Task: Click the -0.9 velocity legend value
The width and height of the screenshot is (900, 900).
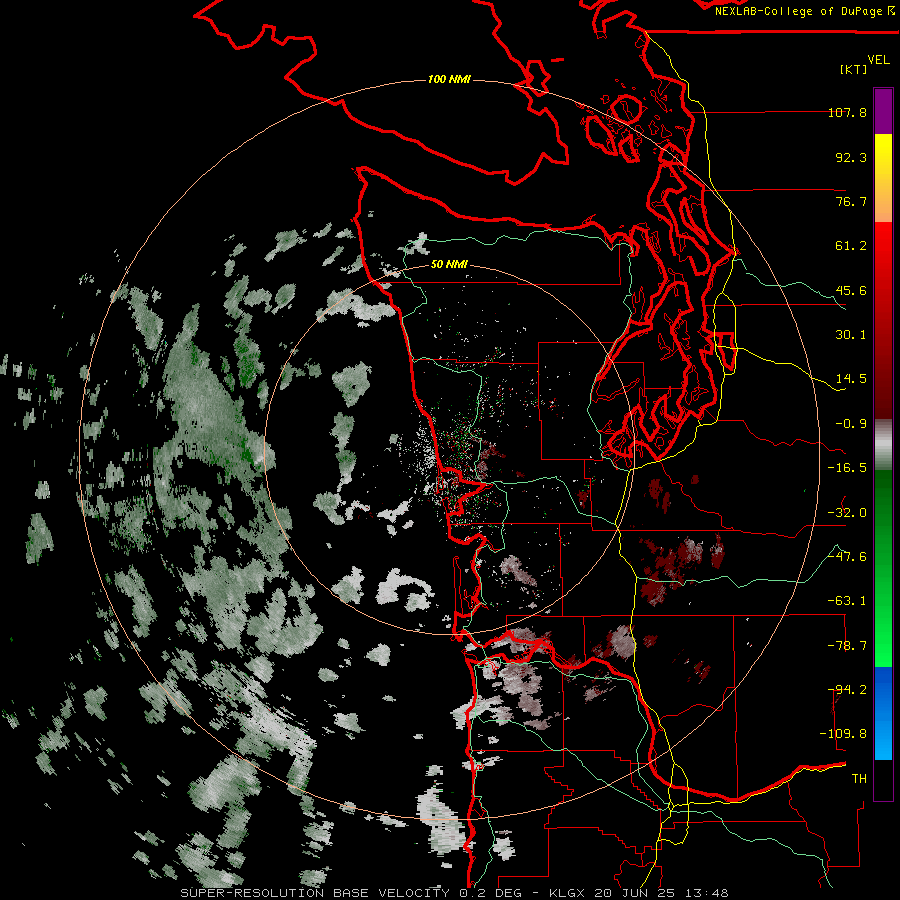Action: click(851, 424)
